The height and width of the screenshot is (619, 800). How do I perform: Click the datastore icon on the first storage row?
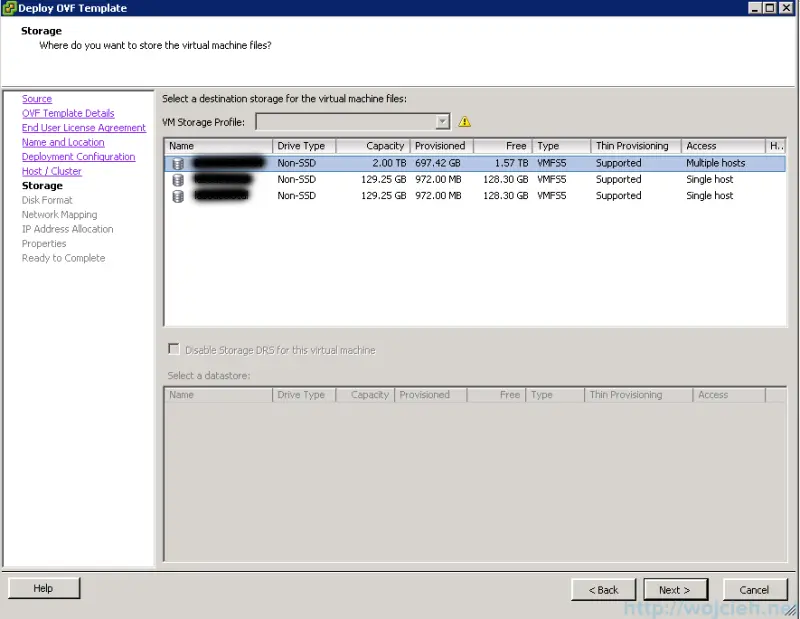pos(177,162)
